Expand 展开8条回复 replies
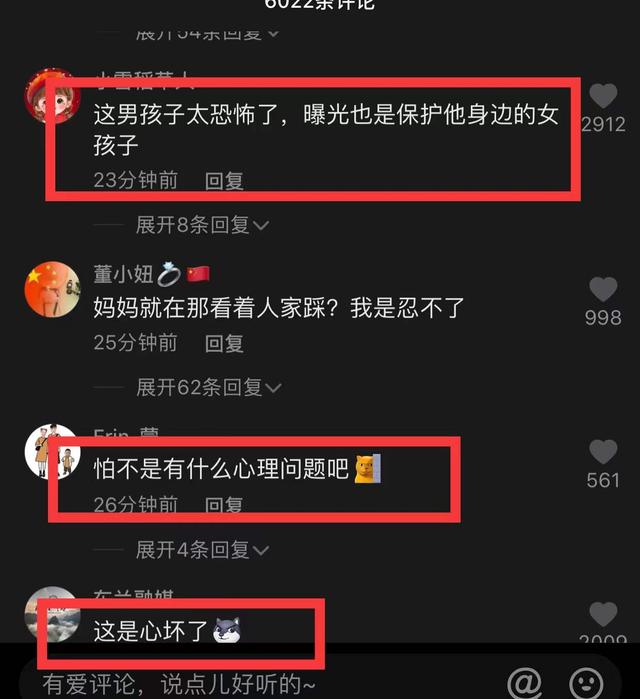640x699 pixels. coord(202,225)
